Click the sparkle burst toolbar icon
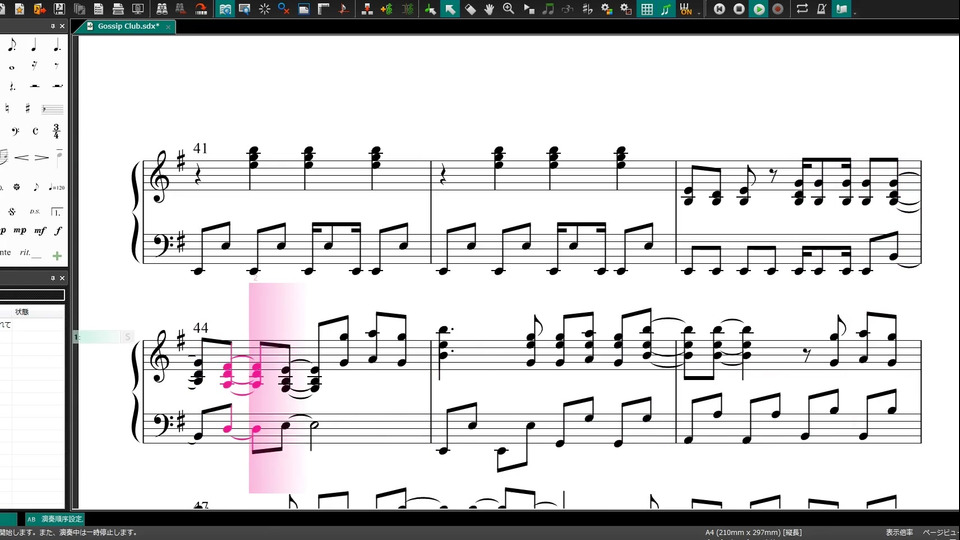This screenshot has width=960, height=540. pos(264,9)
